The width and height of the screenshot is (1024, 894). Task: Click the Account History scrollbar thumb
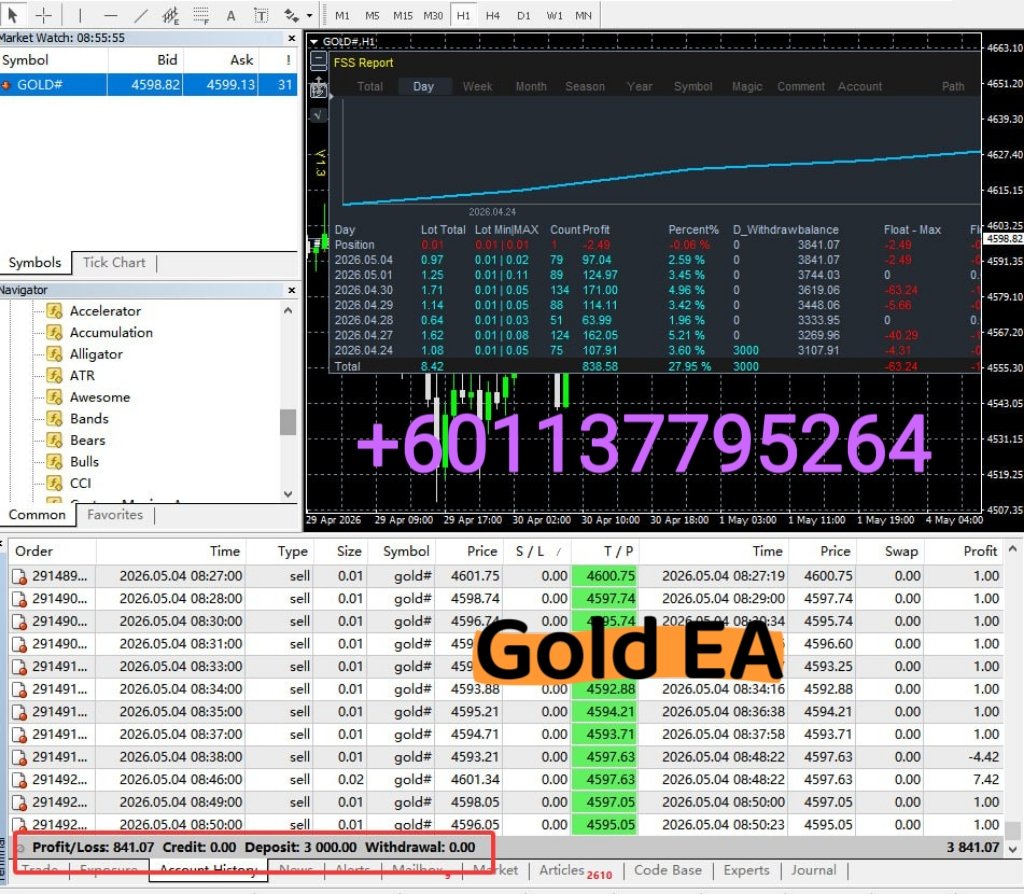pyautogui.click(x=1012, y=830)
